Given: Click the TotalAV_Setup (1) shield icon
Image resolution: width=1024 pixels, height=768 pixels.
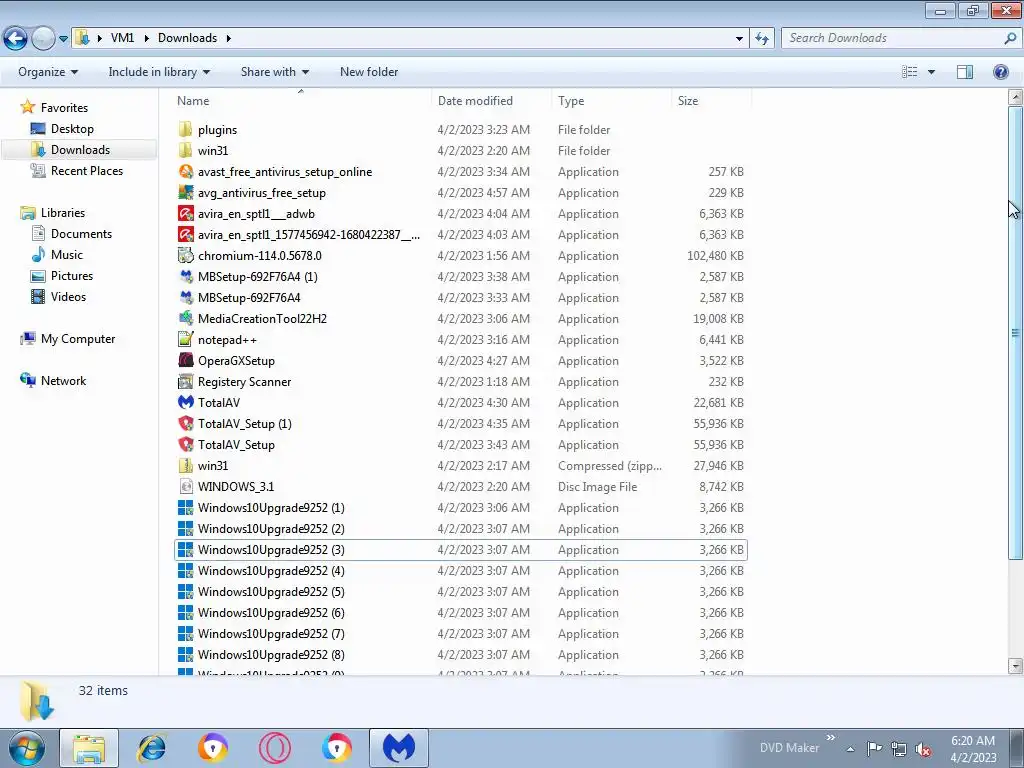Looking at the screenshot, I should click(185, 423).
